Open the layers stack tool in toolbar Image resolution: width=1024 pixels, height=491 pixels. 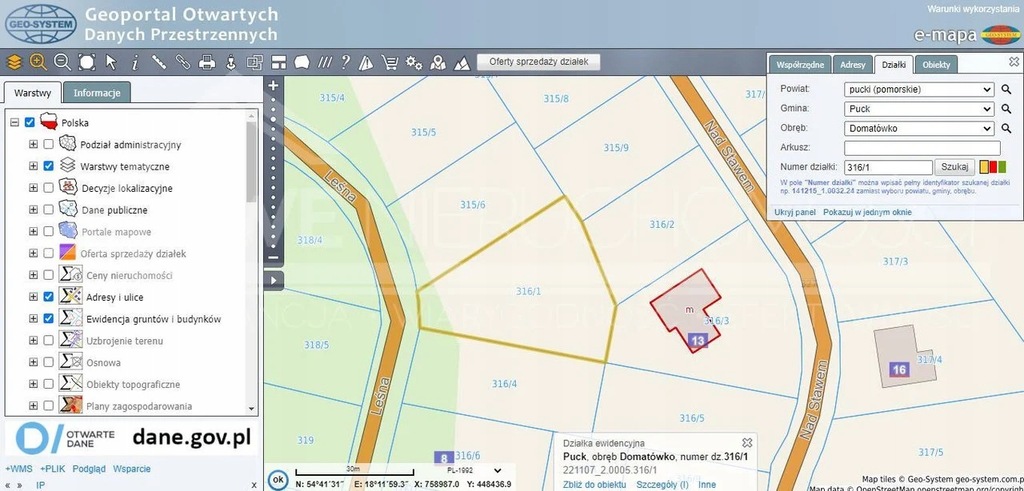pyautogui.click(x=14, y=63)
